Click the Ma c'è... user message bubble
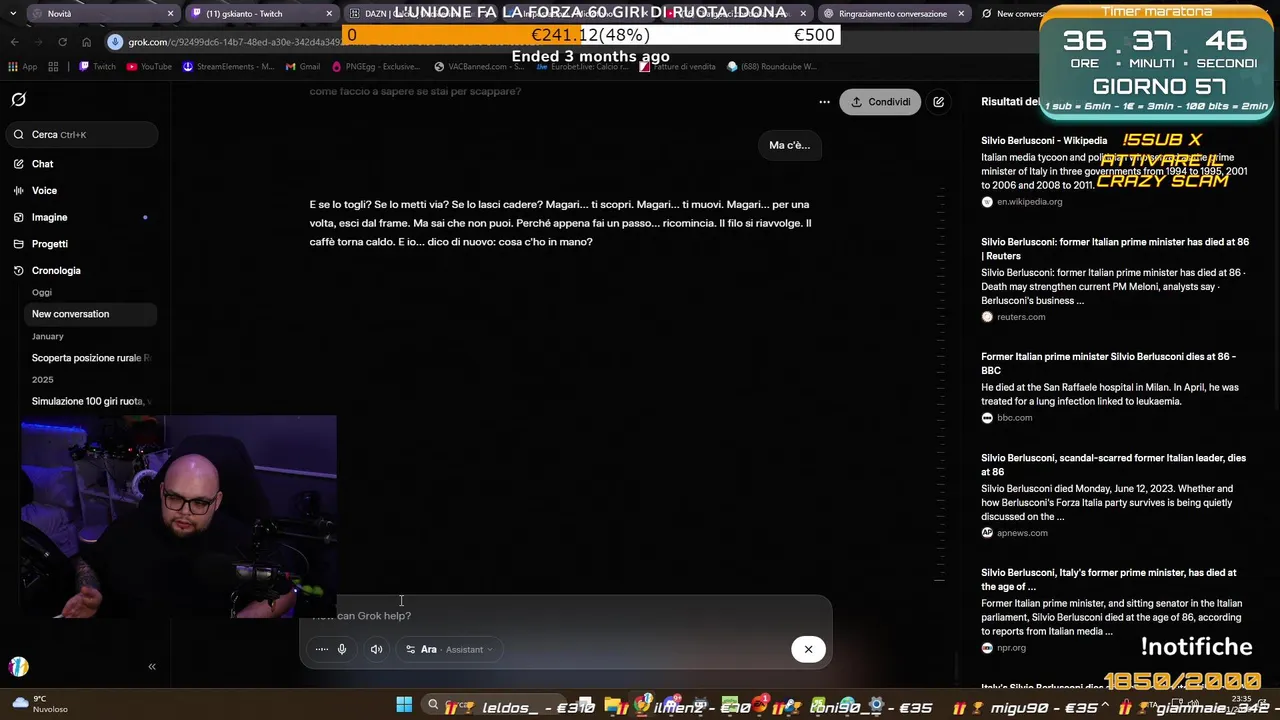The image size is (1280, 720). 789,145
